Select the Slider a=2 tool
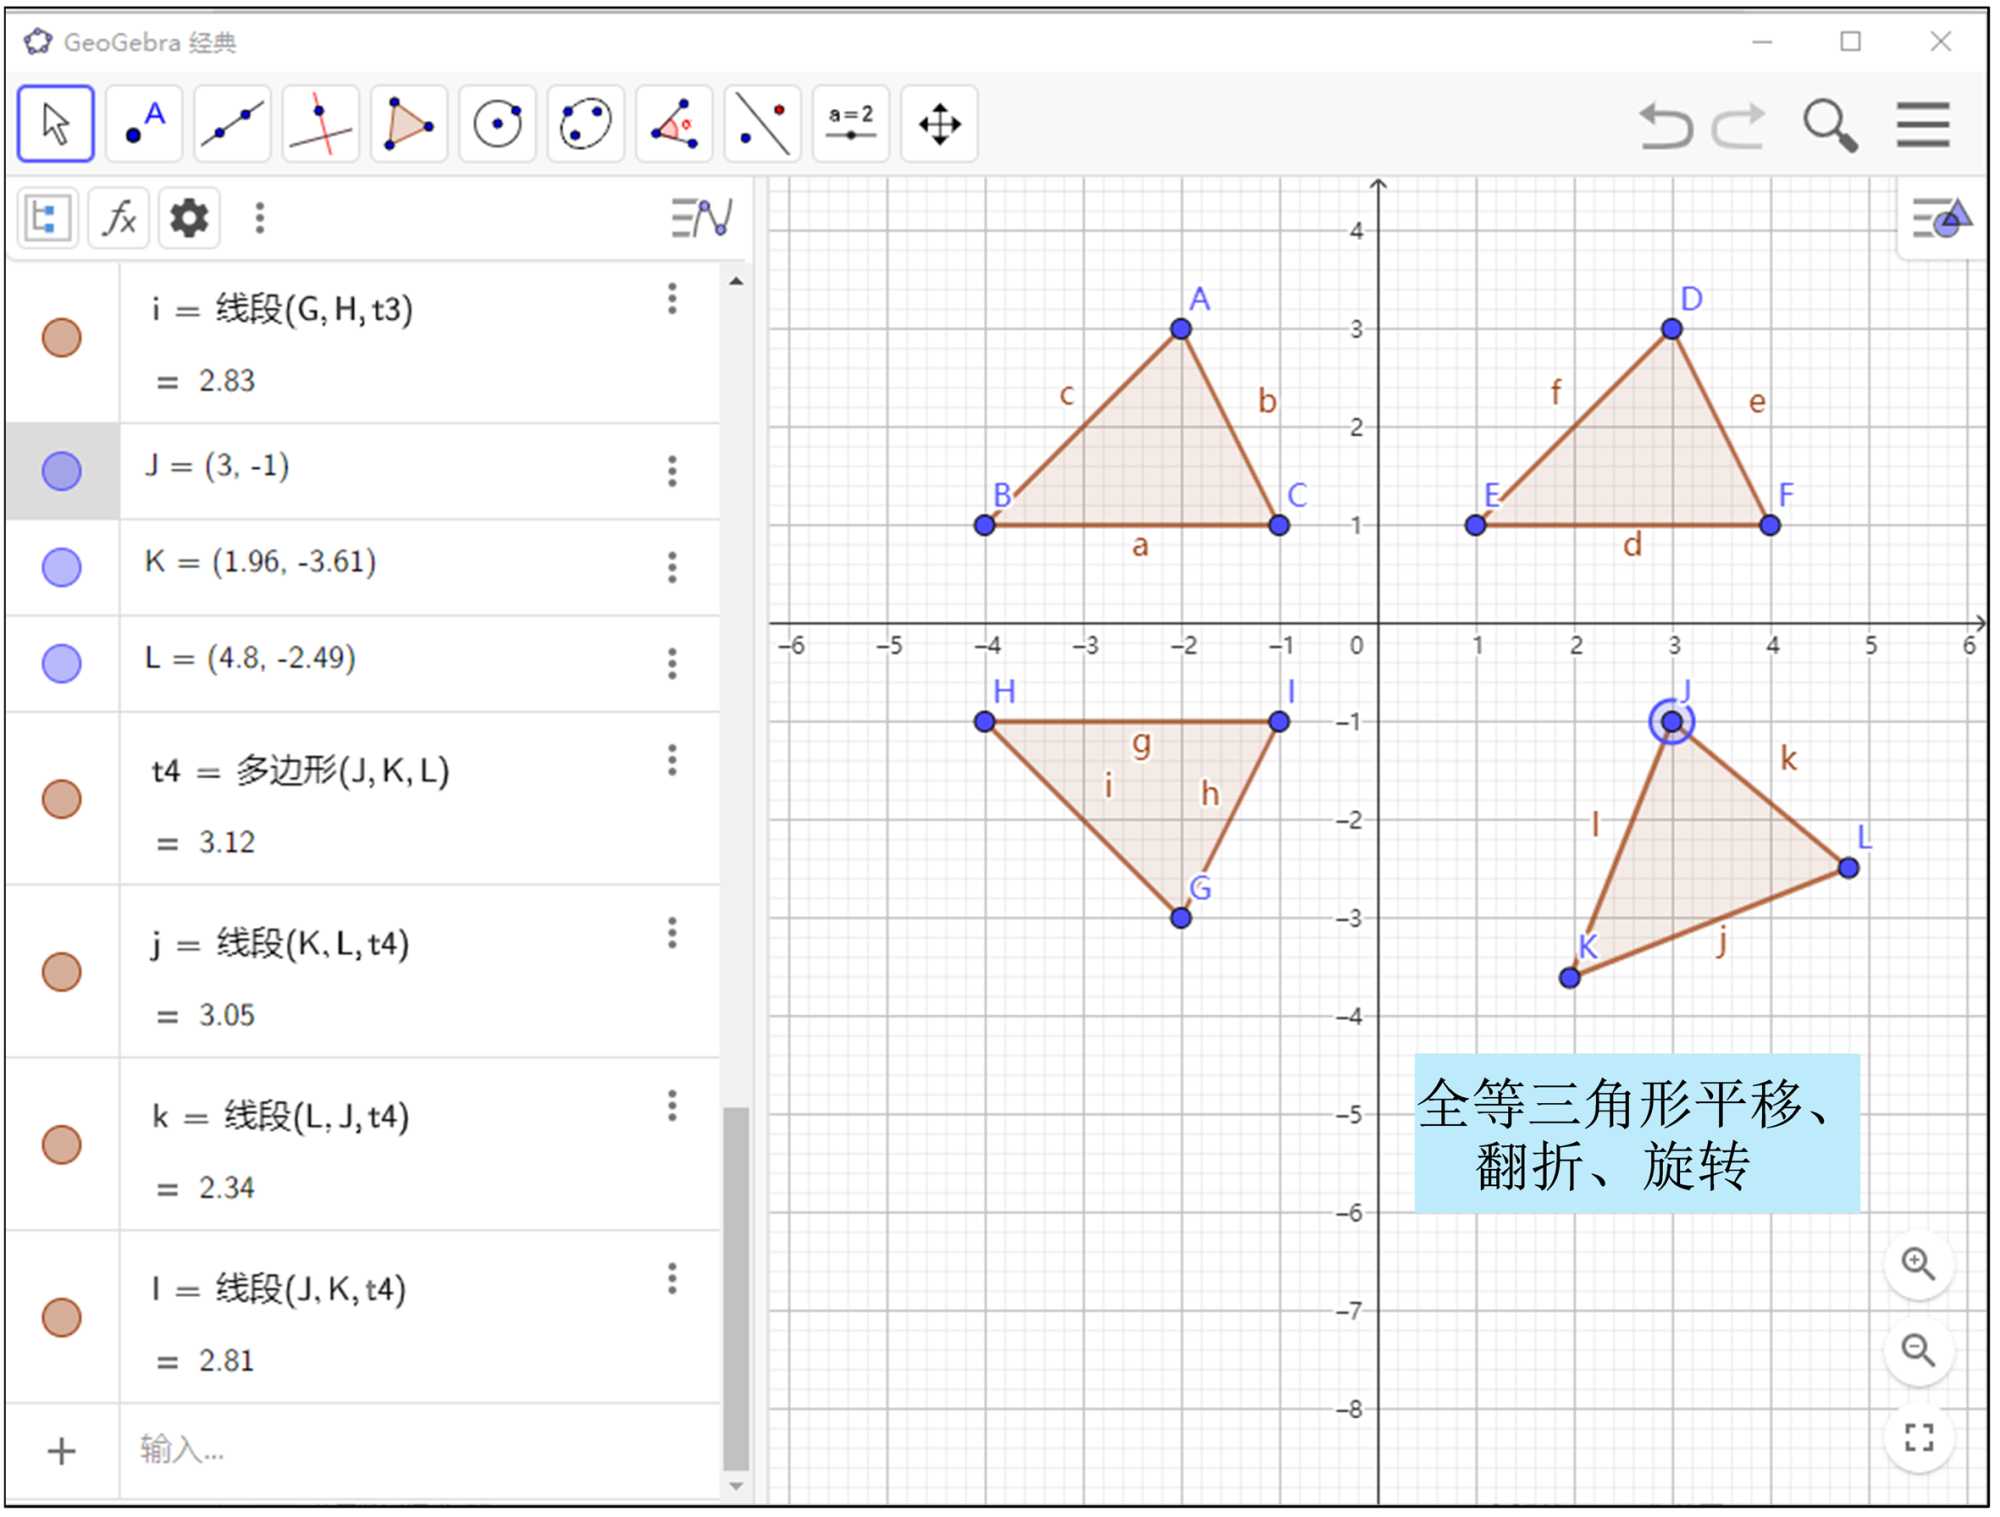2000x1517 pixels. pos(850,124)
